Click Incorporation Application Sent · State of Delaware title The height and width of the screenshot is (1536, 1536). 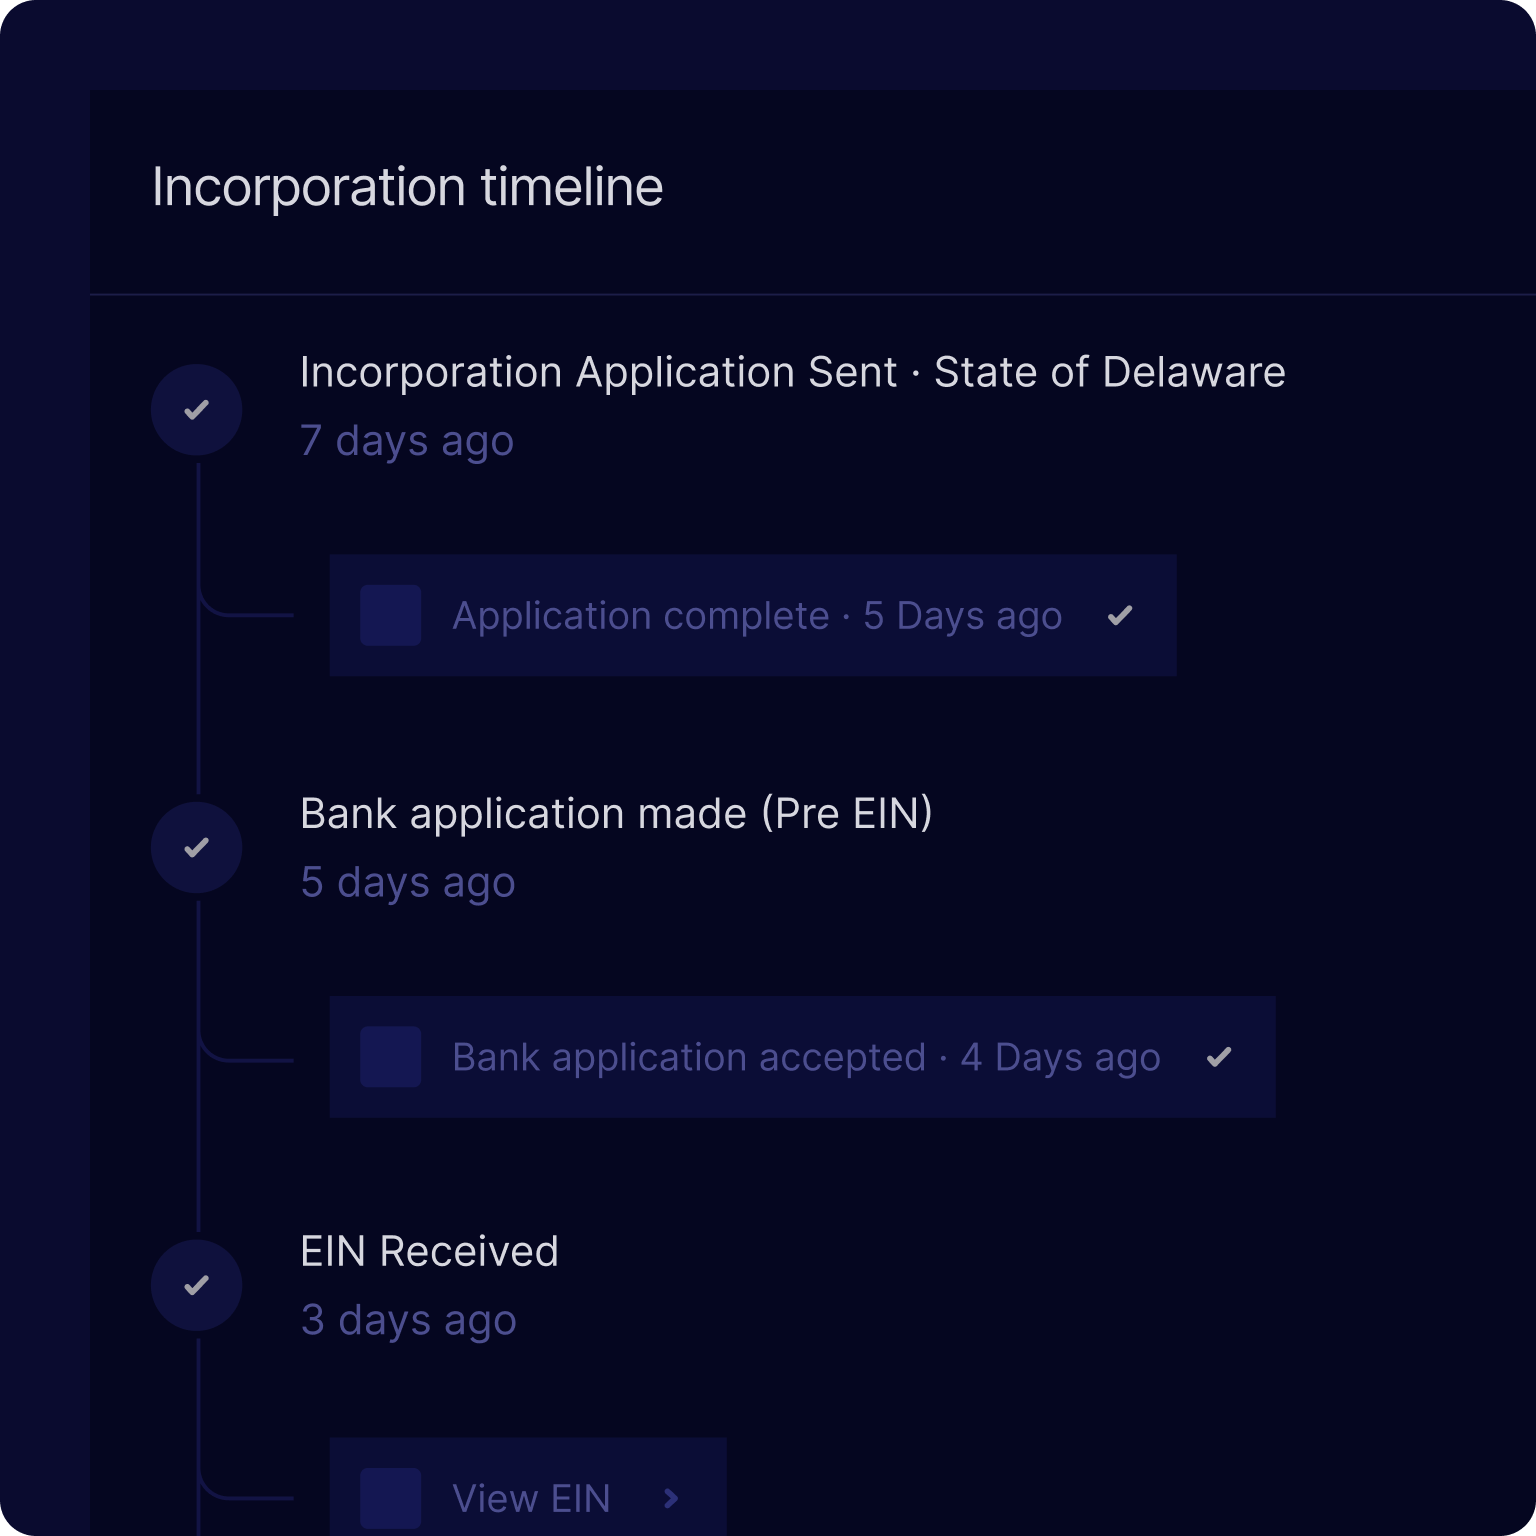pos(792,372)
